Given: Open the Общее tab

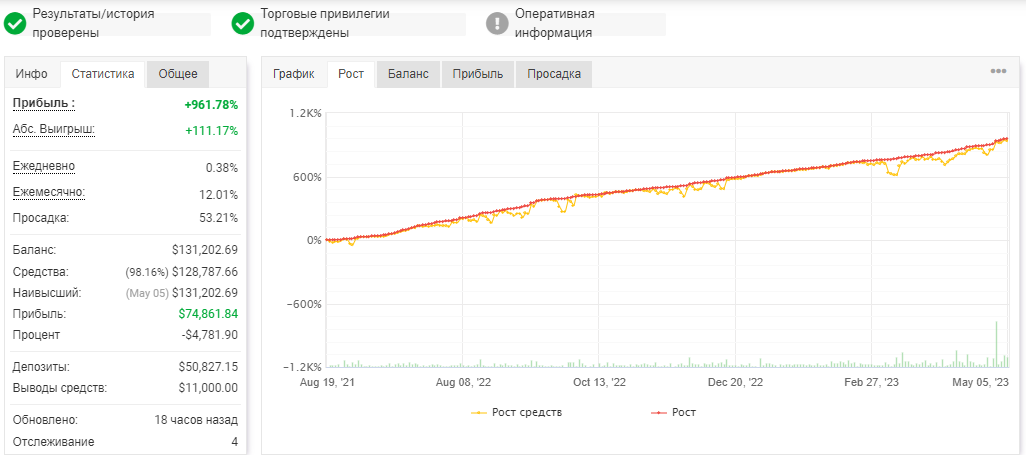Looking at the screenshot, I should [x=178, y=74].
